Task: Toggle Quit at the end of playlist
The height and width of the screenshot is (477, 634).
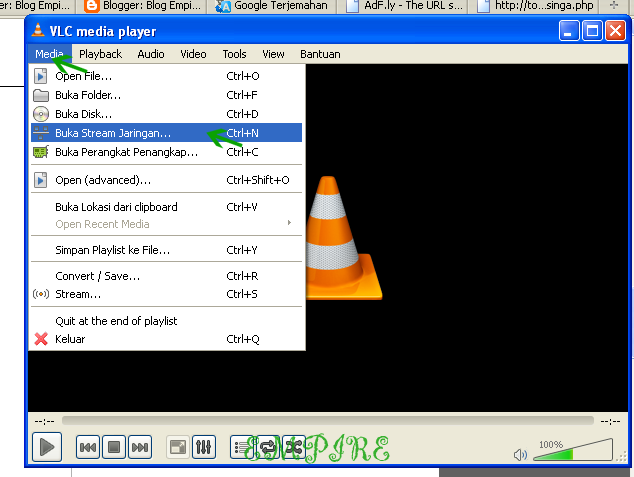Action: coord(166,321)
